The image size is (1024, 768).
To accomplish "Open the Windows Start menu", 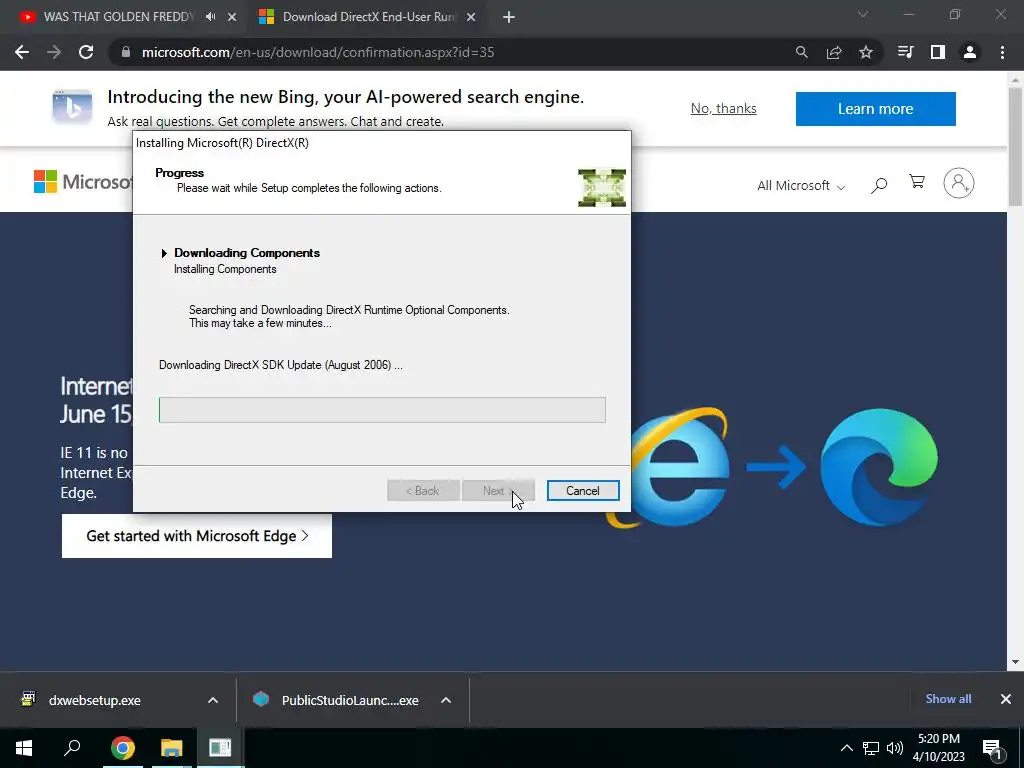I will coord(24,748).
